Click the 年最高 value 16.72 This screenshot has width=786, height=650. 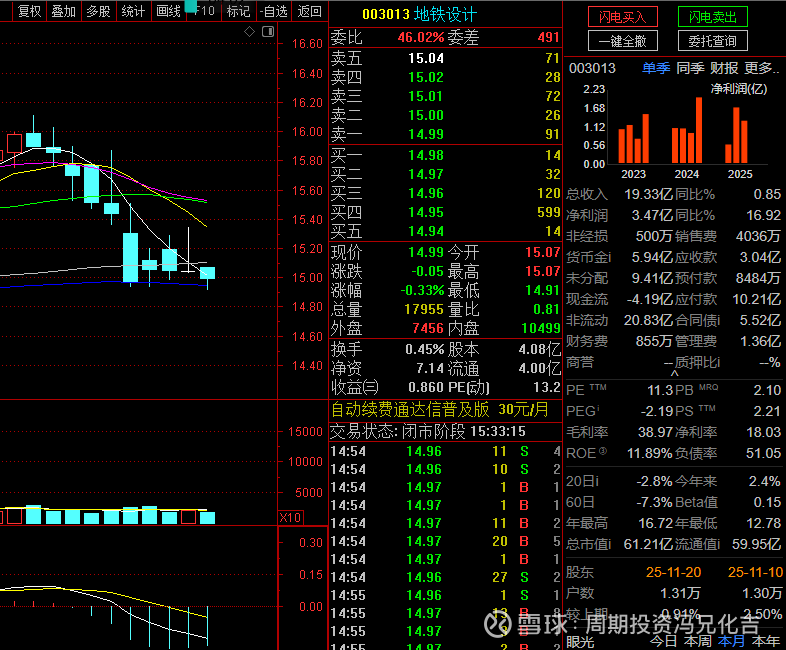(x=655, y=524)
